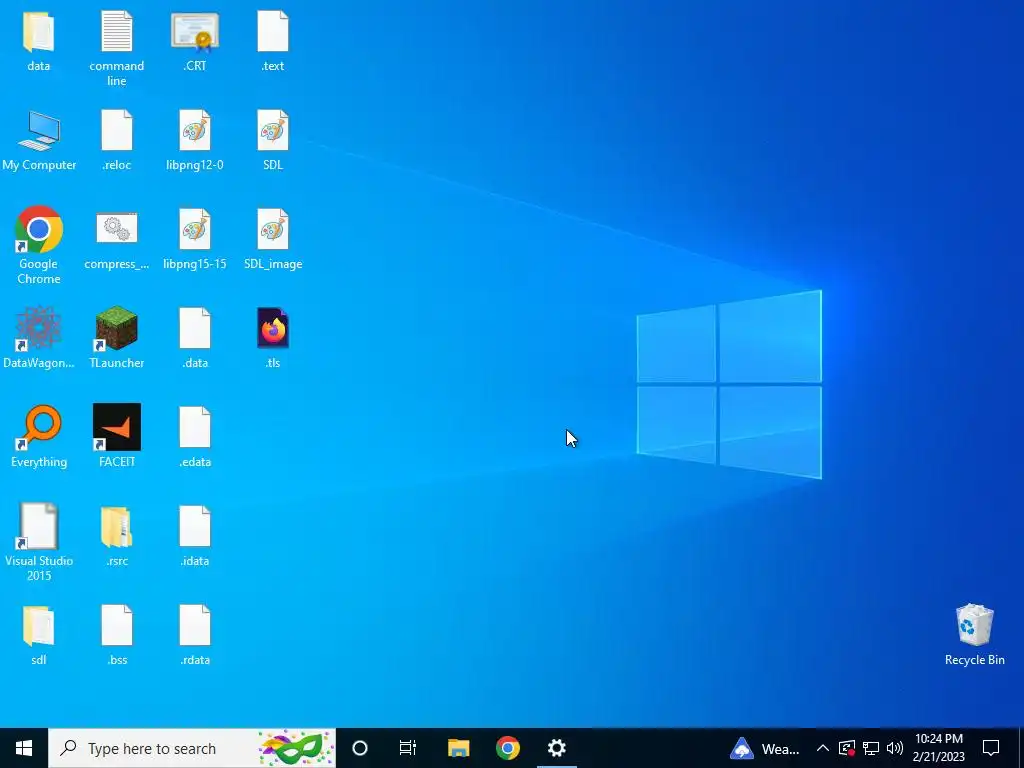
Task: Select the Google Chrome desktop shortcut
Action: pyautogui.click(x=39, y=229)
